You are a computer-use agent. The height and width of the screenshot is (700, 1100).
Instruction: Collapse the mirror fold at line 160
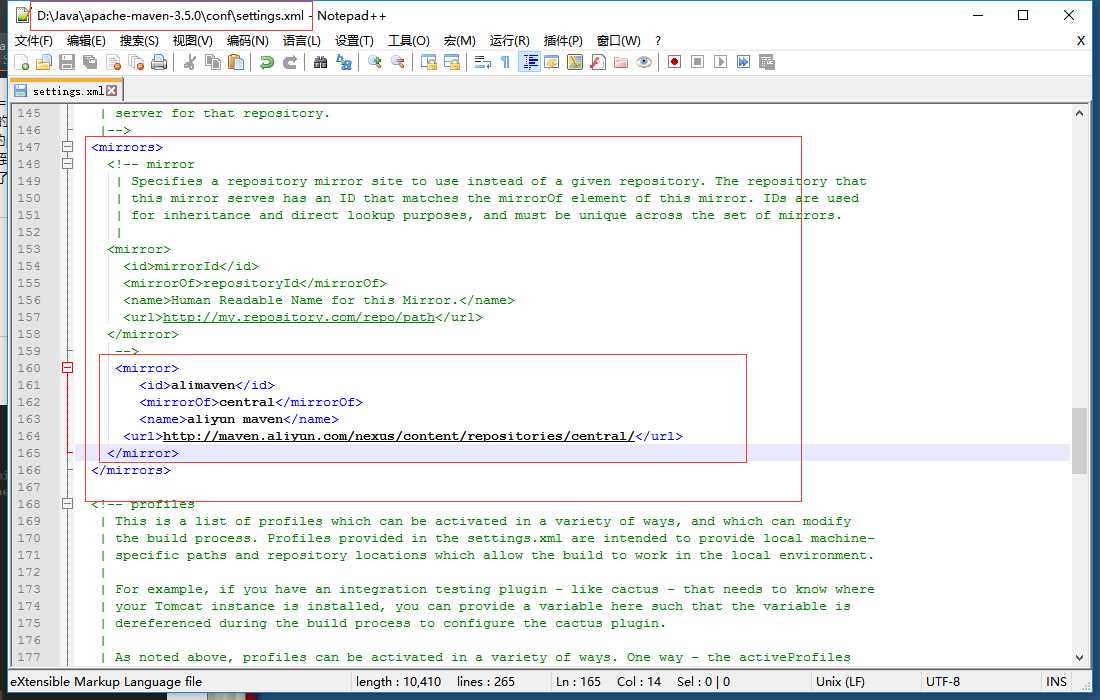tap(67, 368)
